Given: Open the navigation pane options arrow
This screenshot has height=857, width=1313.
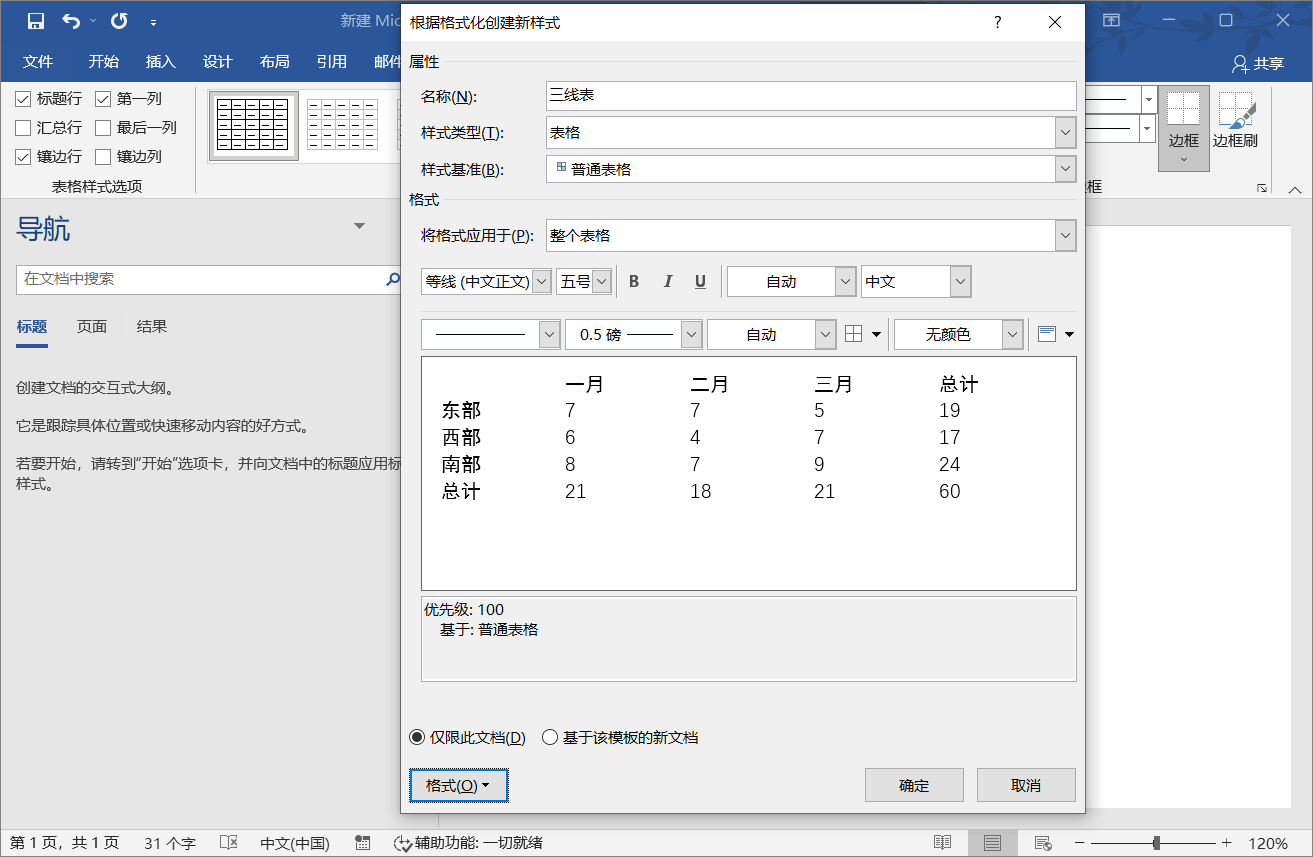Looking at the screenshot, I should 360,226.
